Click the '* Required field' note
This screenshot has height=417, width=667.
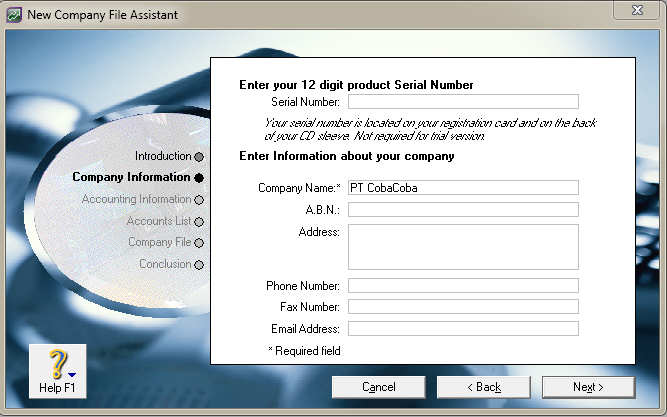tap(305, 351)
